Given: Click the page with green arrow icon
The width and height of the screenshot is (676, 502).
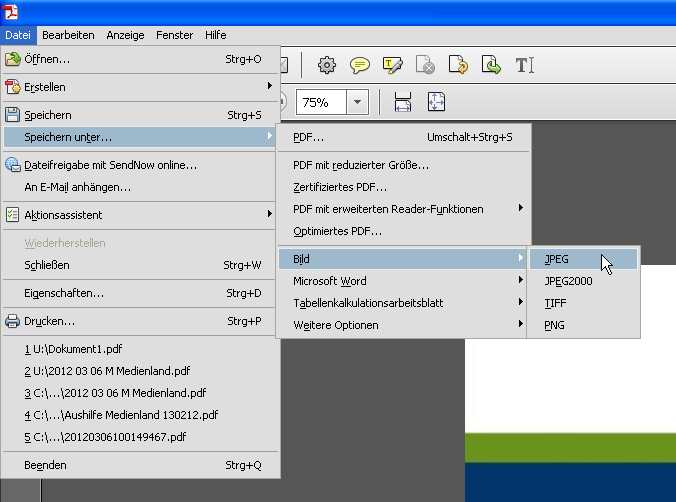Looking at the screenshot, I should 491,65.
